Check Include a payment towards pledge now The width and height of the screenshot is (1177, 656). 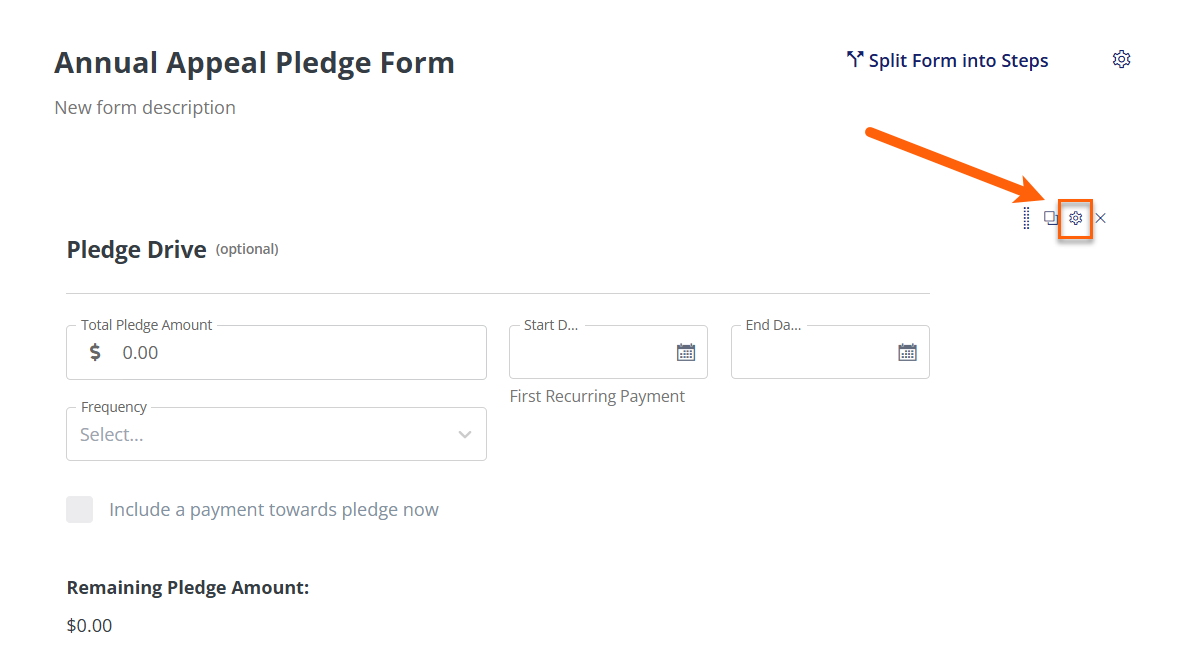80,509
